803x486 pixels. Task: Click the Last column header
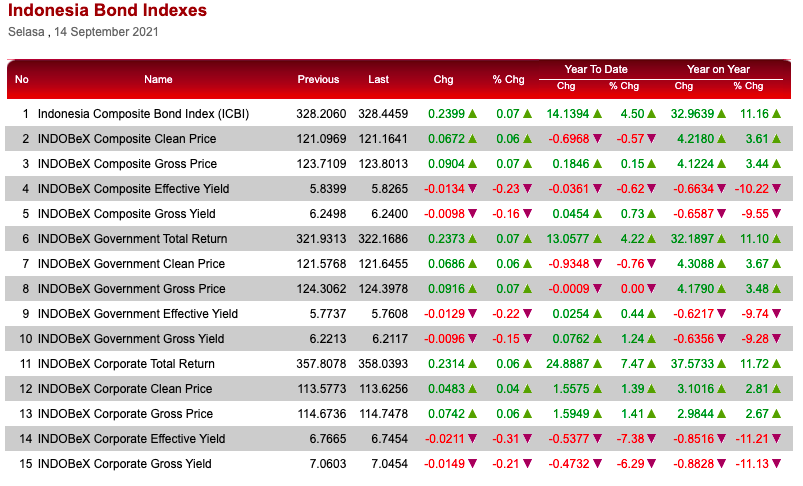tap(378, 79)
